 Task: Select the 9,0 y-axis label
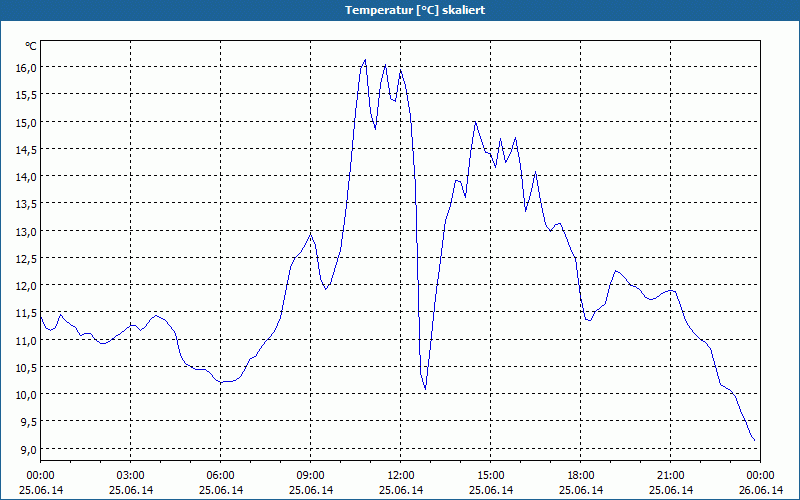tap(28, 449)
